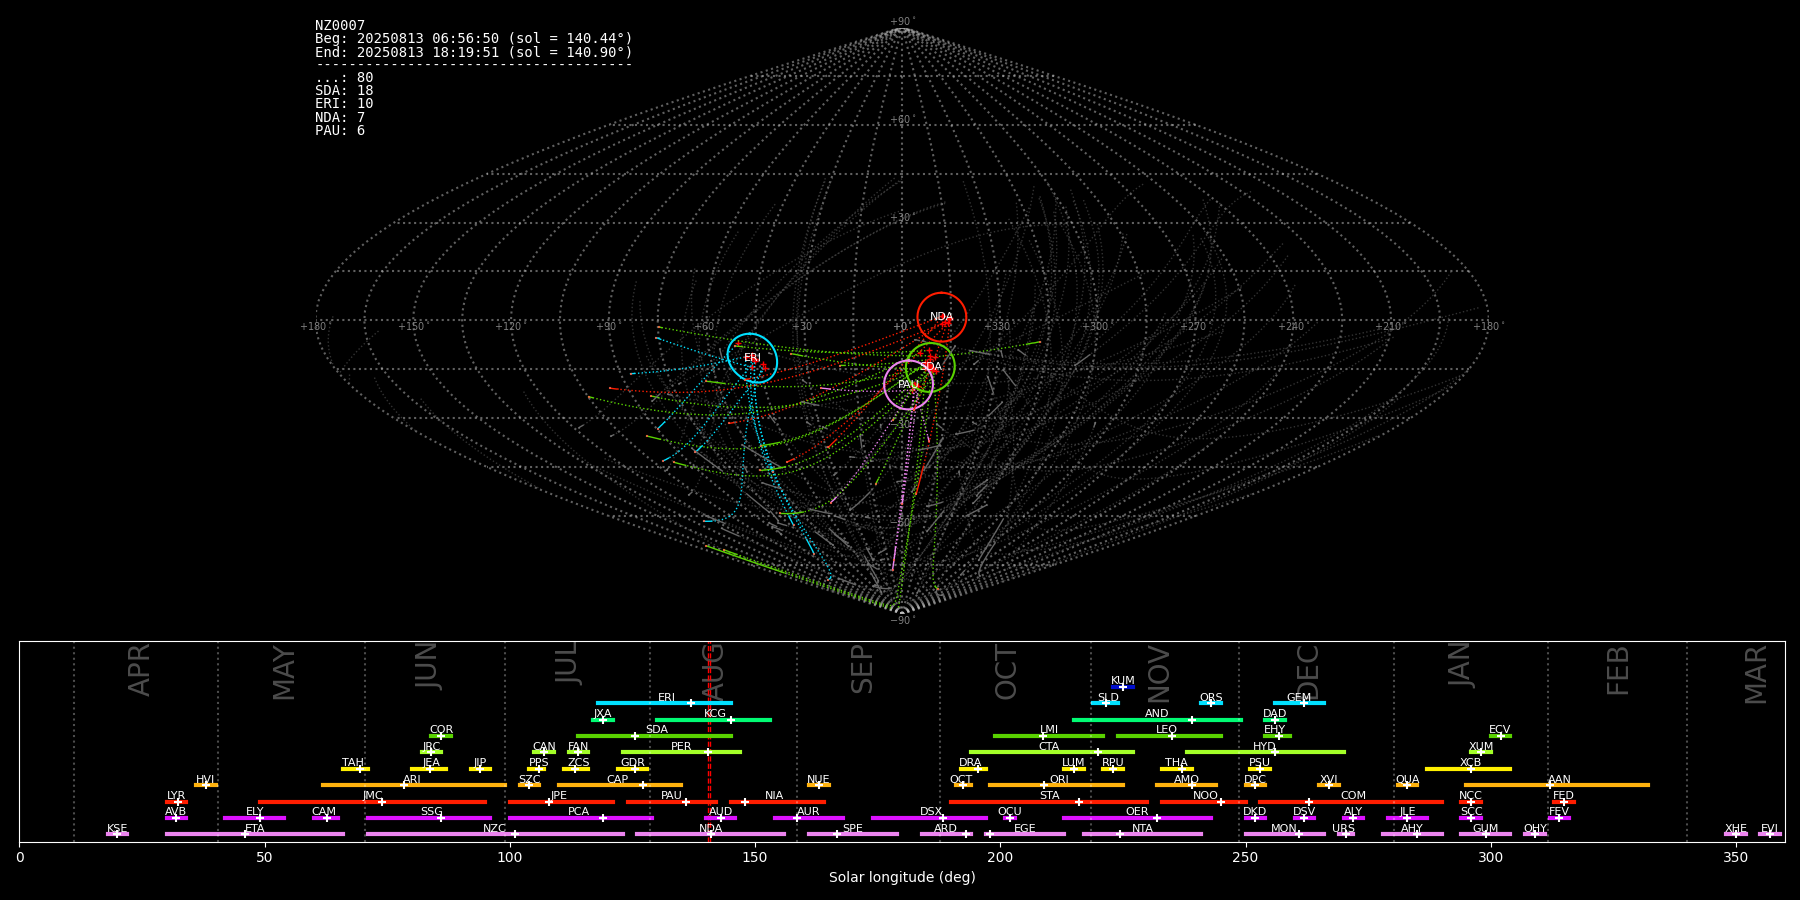Click the LMI shower label in timeline
1800x900 pixels.
click(1048, 730)
